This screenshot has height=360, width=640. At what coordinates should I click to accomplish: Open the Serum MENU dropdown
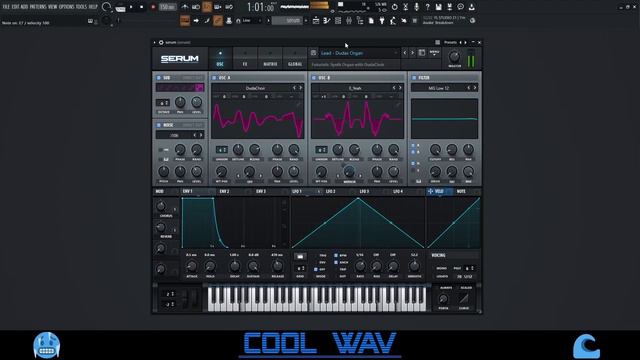pyautogui.click(x=434, y=53)
